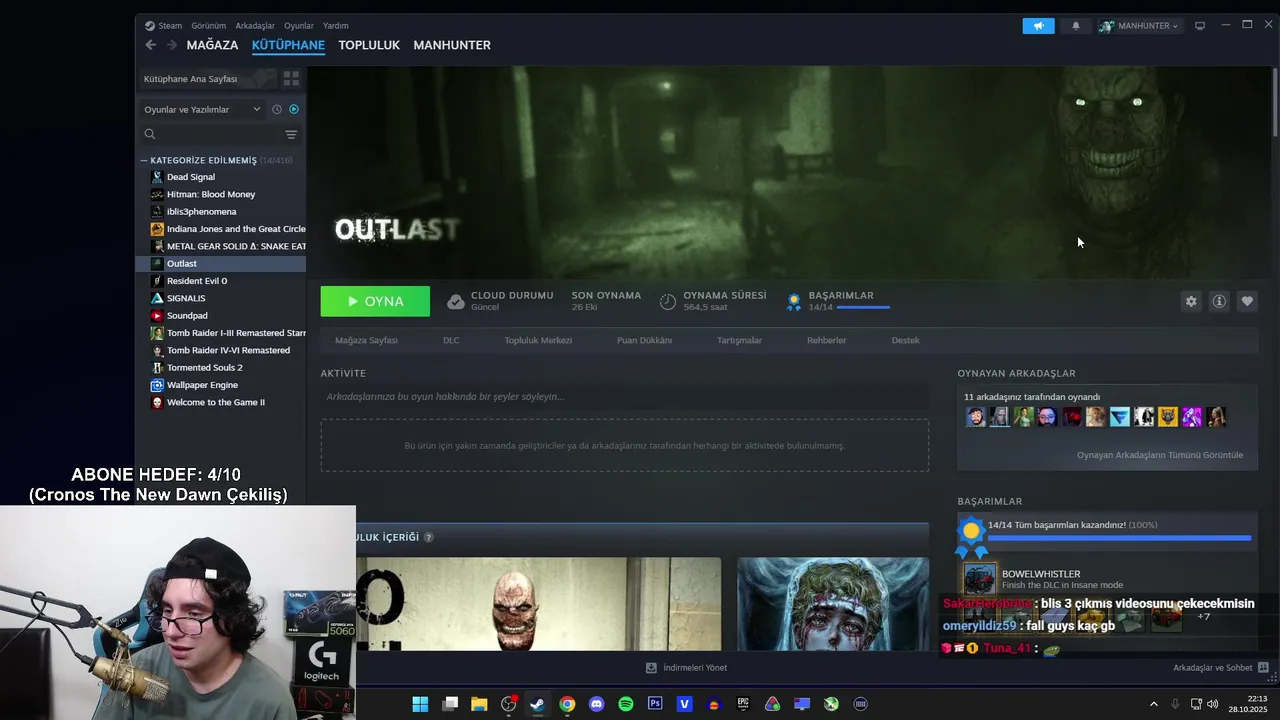Open the MANHUNTER account dropdown
This screenshot has width=1280, height=720.
1140,26
